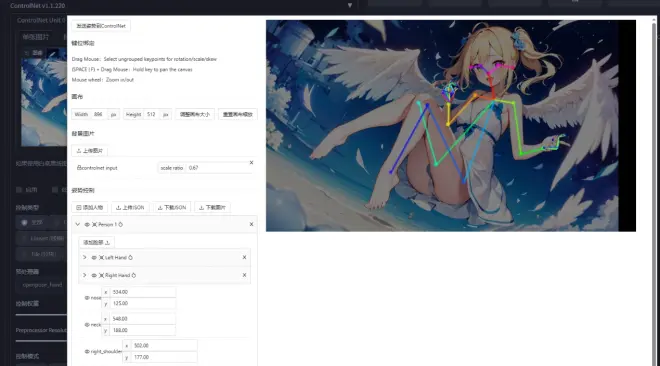Click the 上传JSON upload button
The height and width of the screenshot is (366, 660).
coord(130,207)
